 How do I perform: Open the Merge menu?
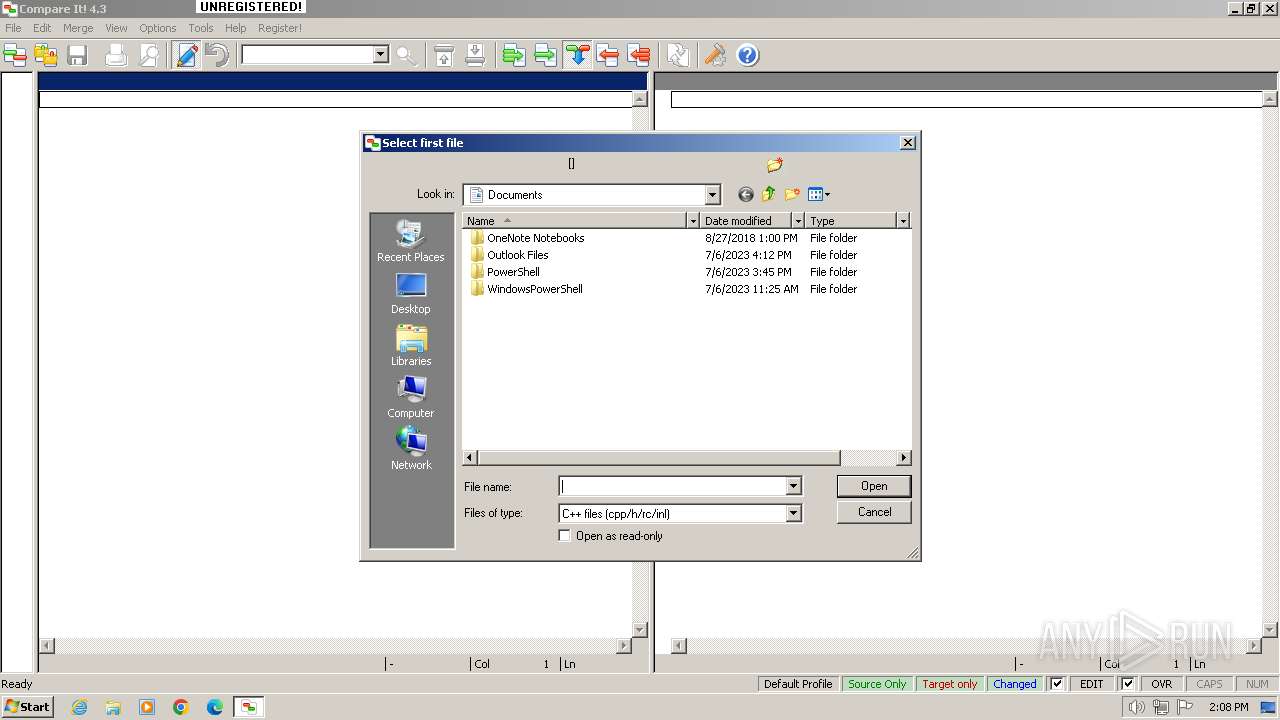coord(78,28)
